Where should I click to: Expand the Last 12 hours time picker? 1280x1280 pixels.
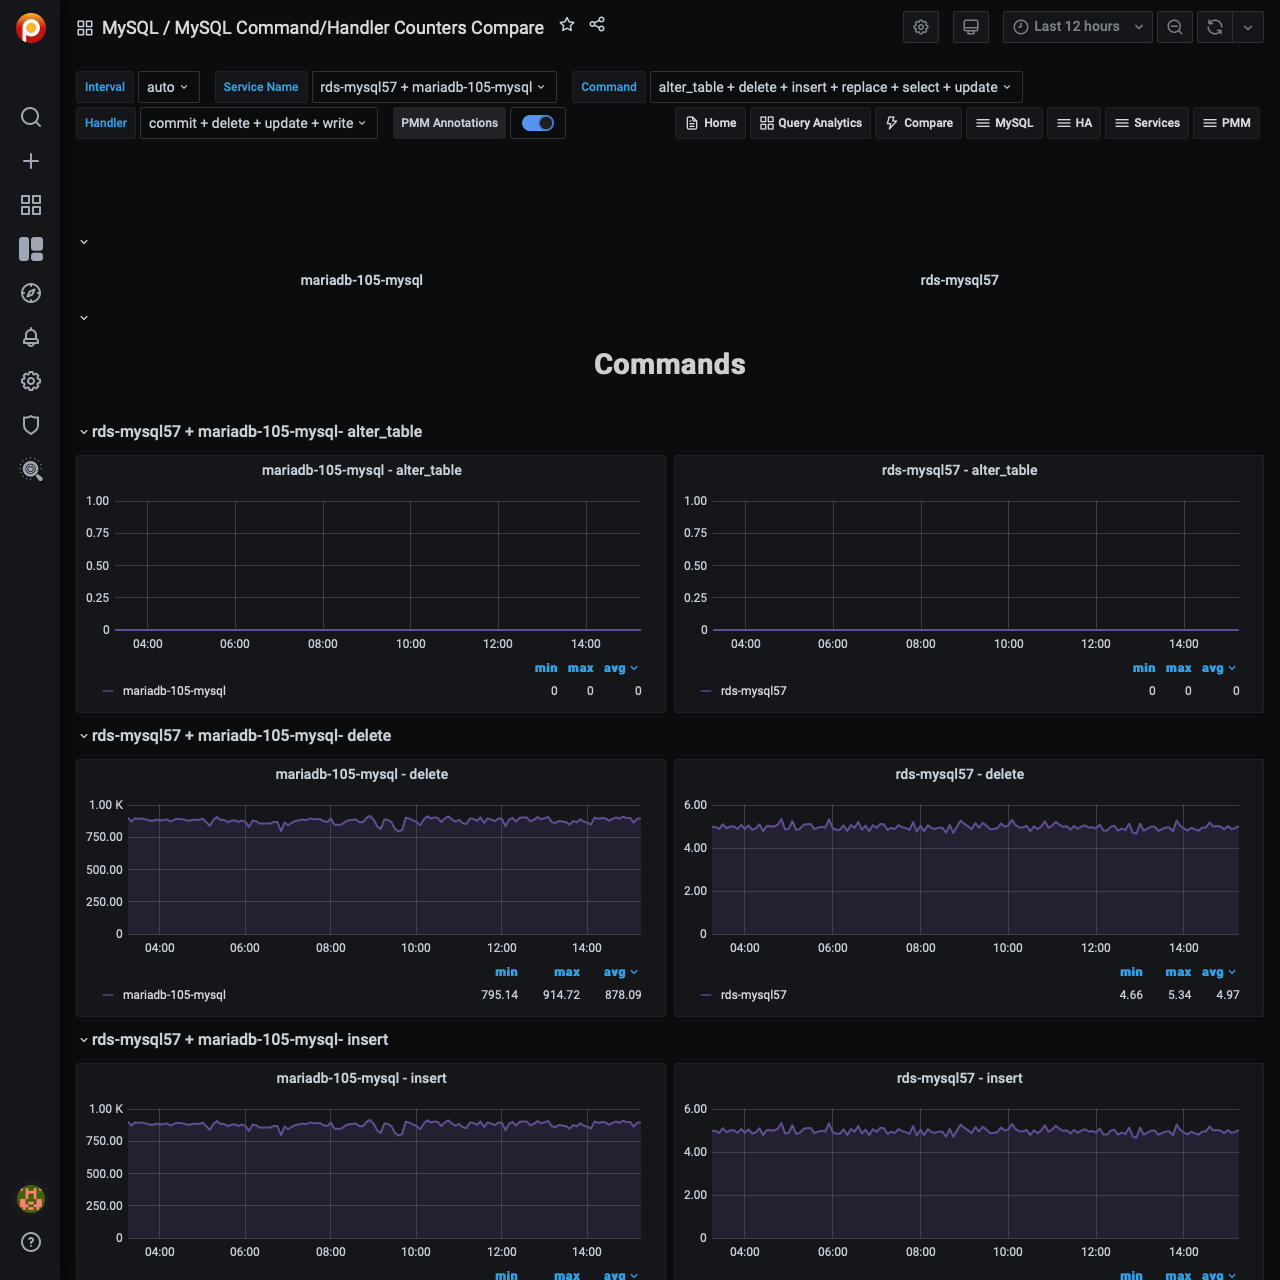1077,27
